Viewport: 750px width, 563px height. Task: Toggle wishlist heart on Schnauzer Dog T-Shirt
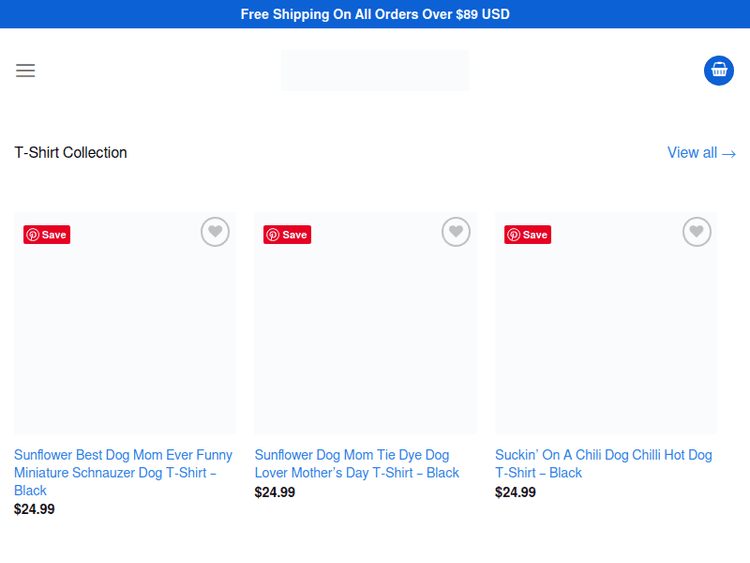(x=215, y=232)
